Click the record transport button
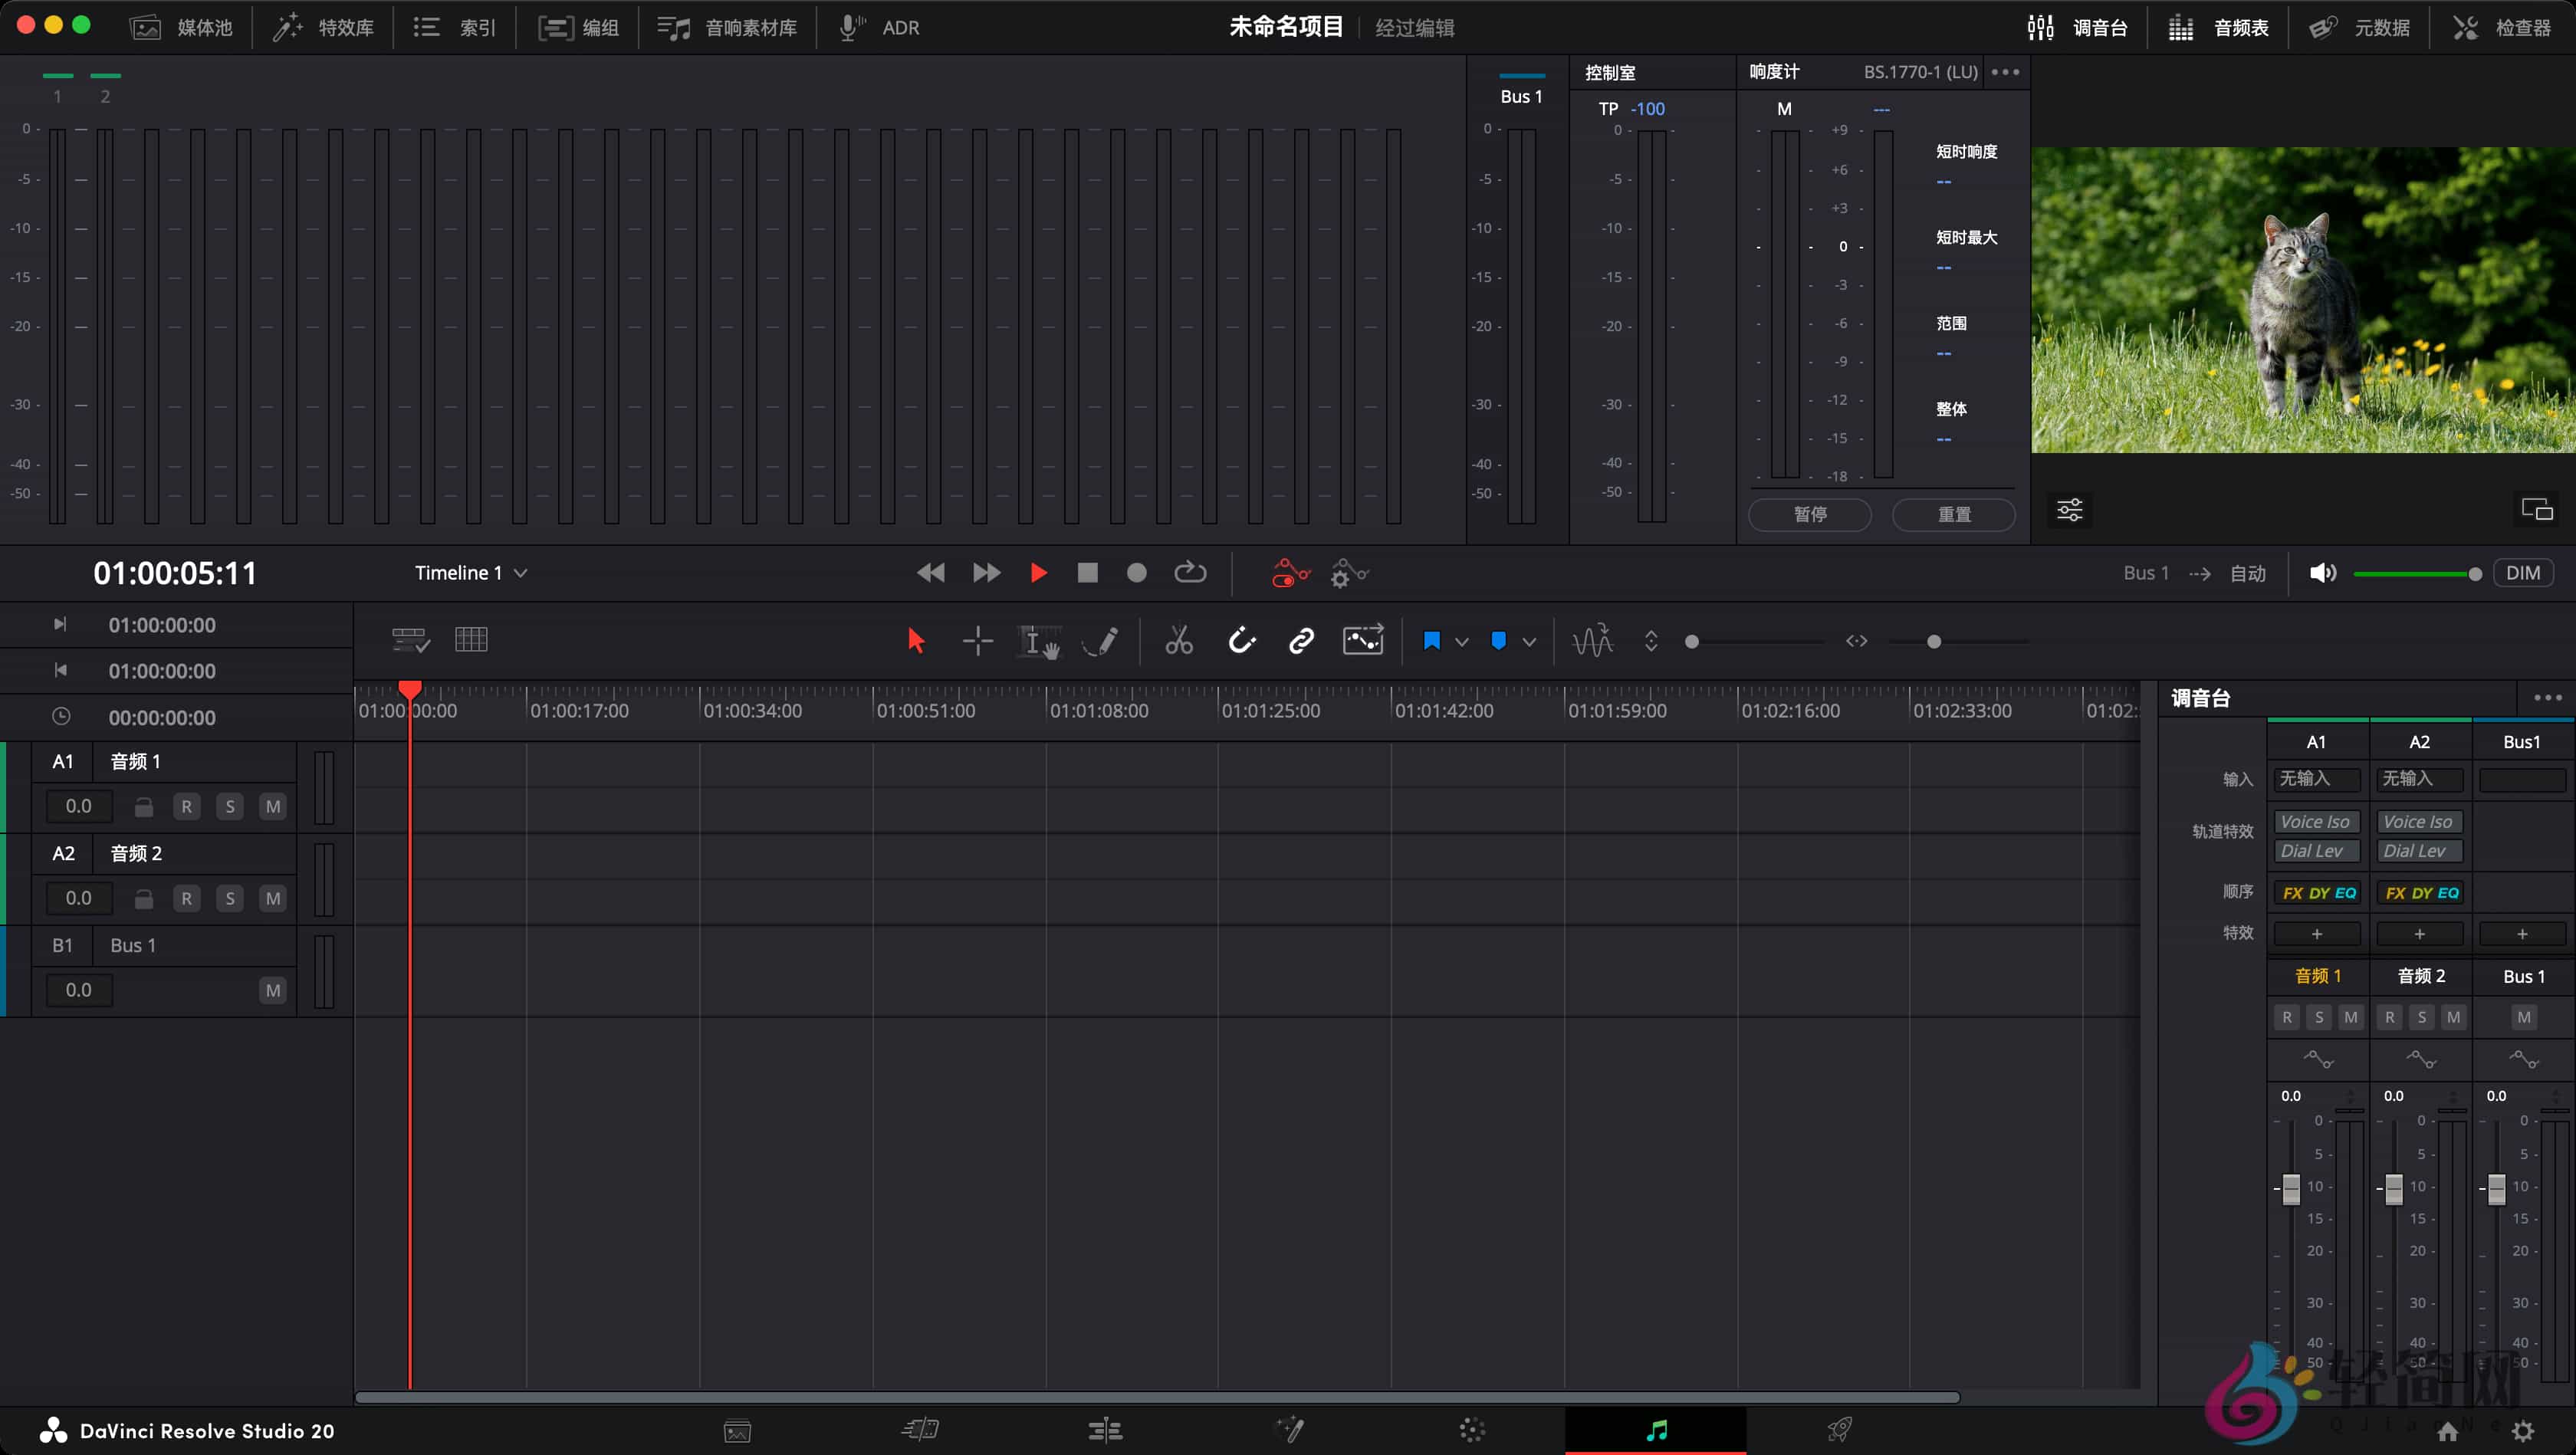The width and height of the screenshot is (2576, 1455). pos(1136,572)
